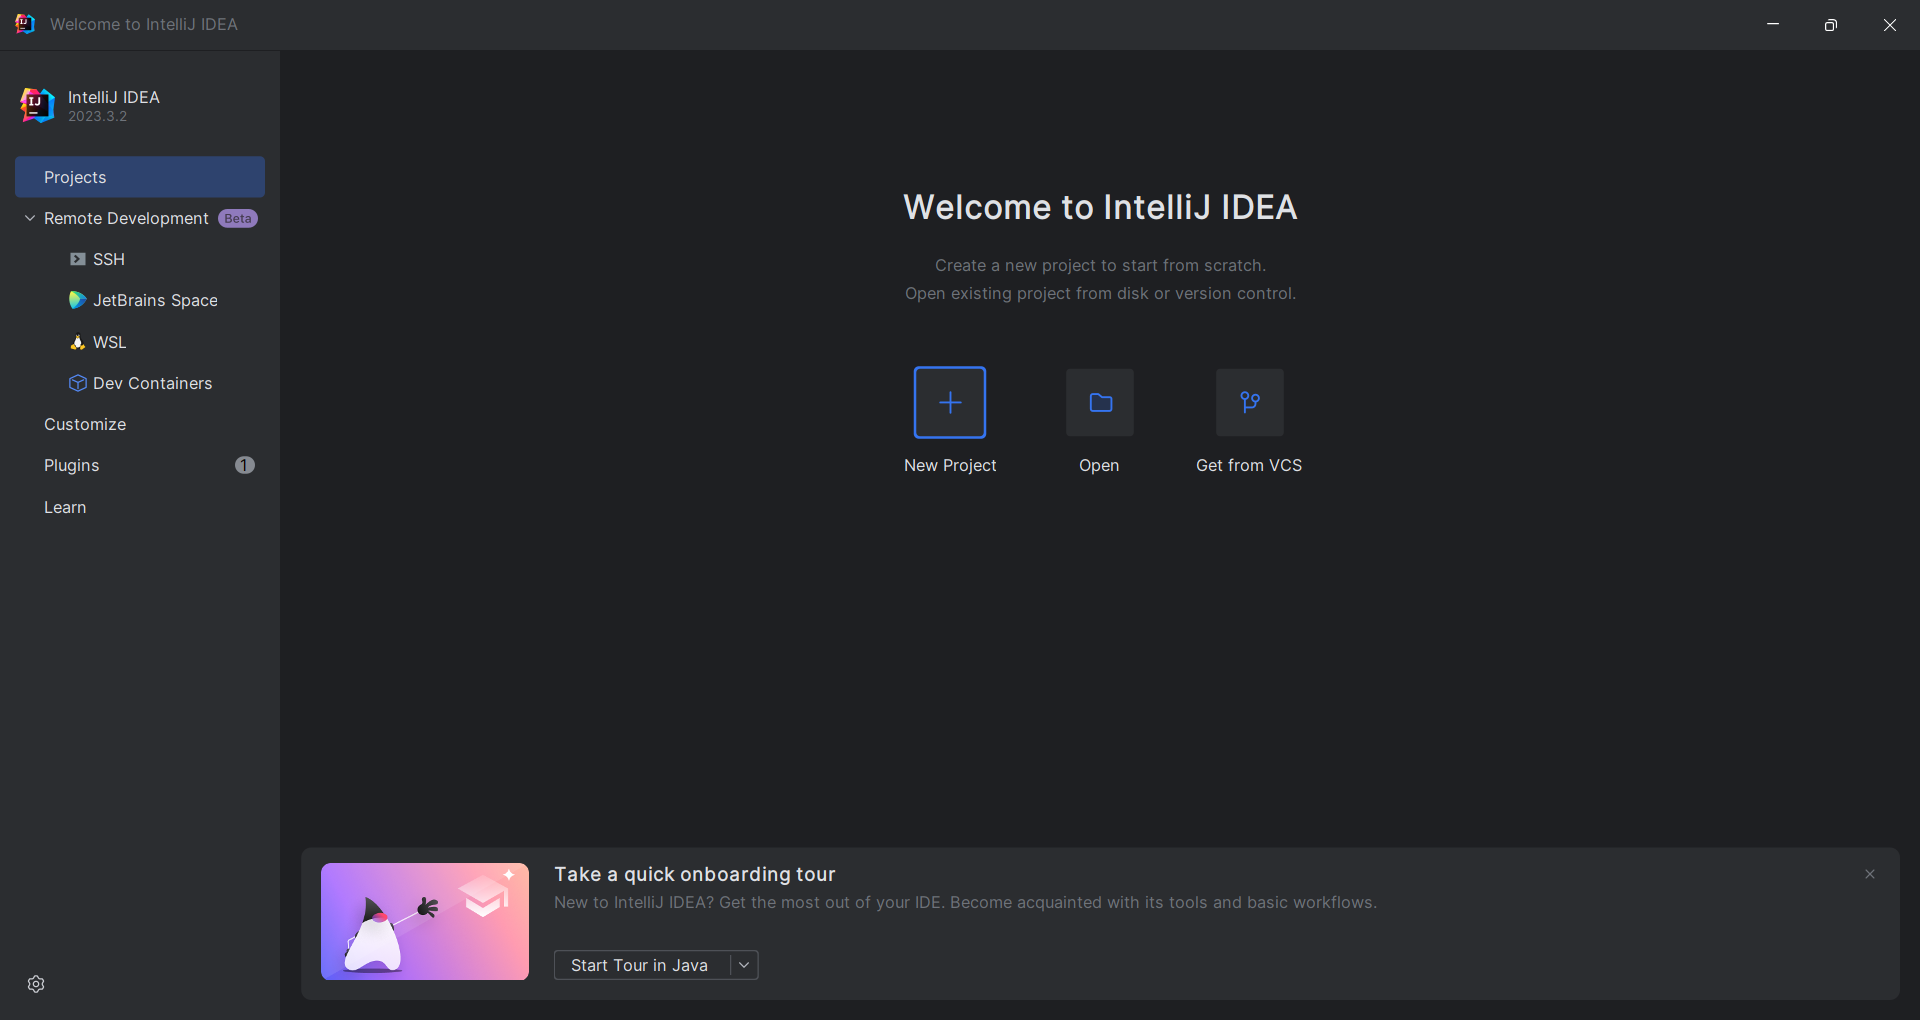
Task: Collapse the Remote Development section
Action: coord(30,218)
